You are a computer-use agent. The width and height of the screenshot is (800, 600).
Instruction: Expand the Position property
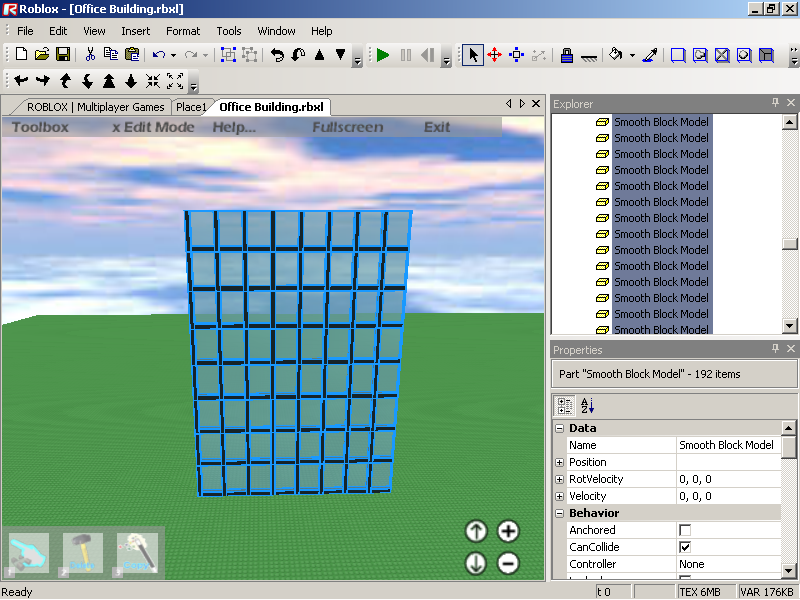(x=559, y=462)
